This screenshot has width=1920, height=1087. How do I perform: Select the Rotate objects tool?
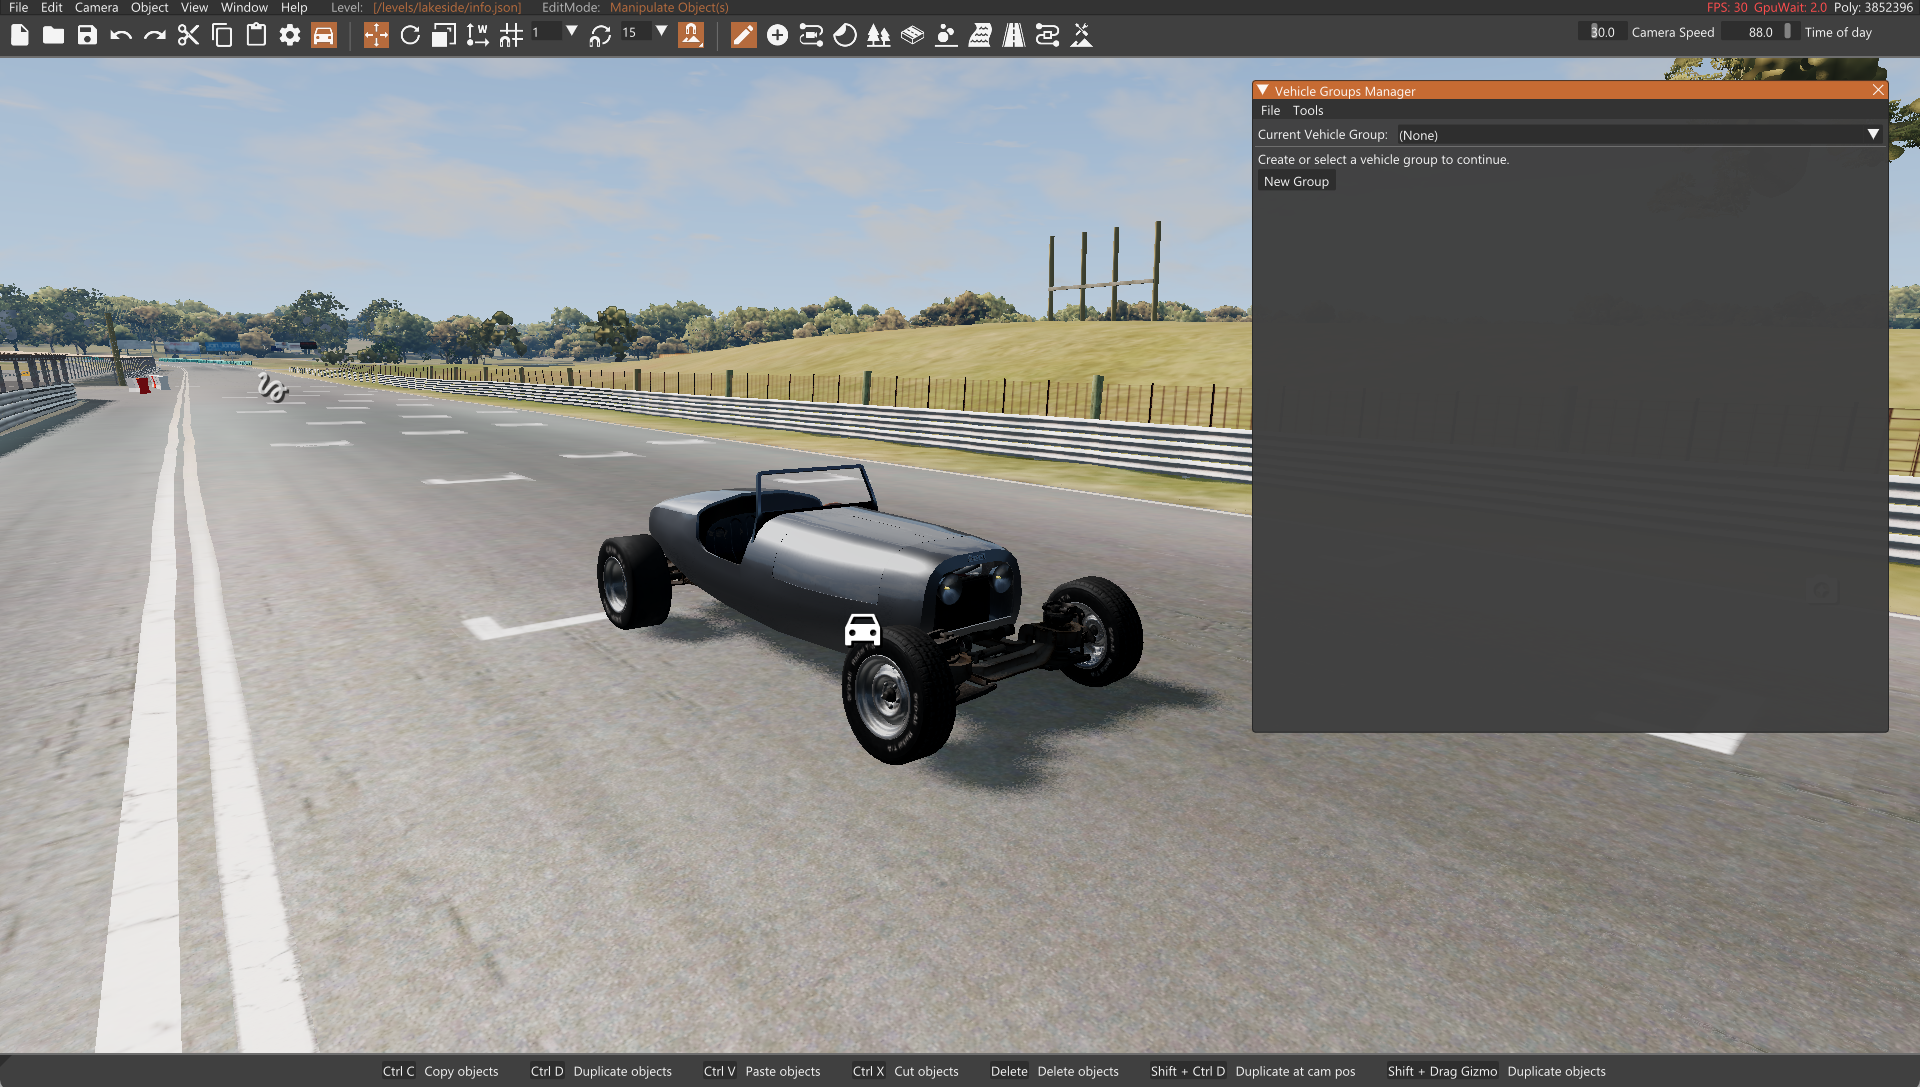coord(410,36)
